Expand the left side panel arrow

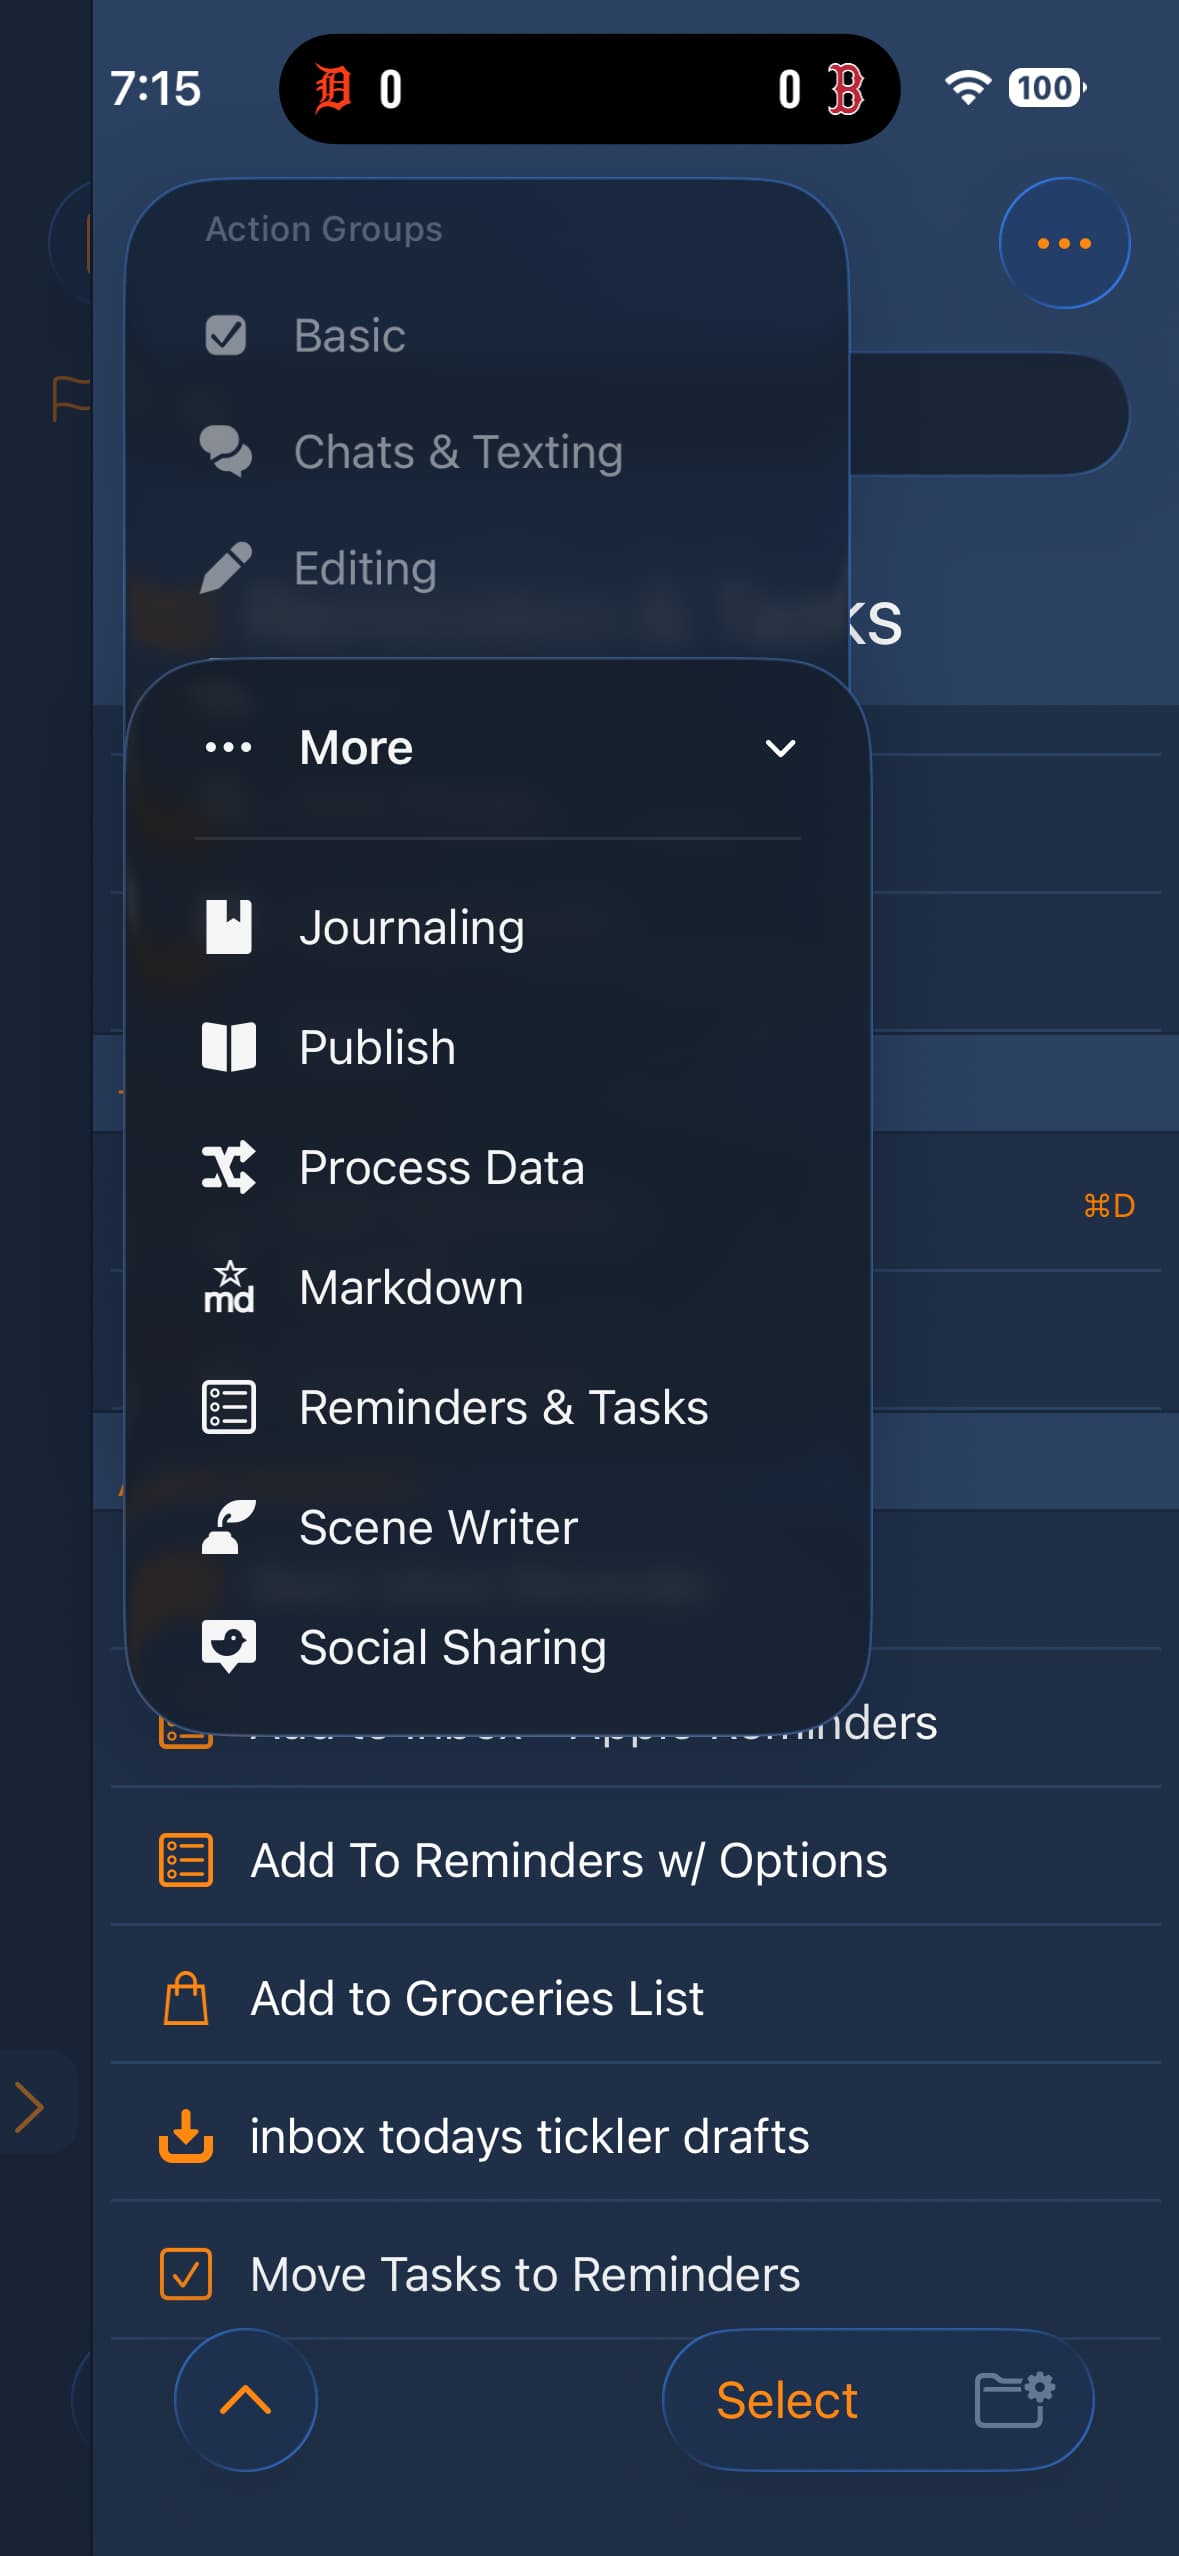tap(30, 2107)
